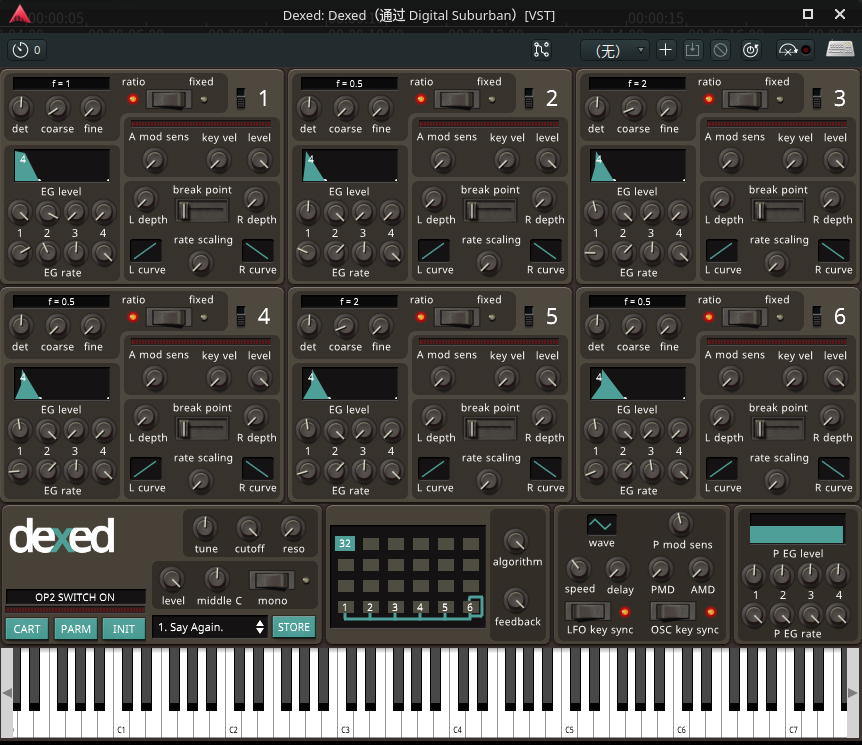Click the P mod sens knob
This screenshot has width=862, height=745.
pyautogui.click(x=681, y=524)
